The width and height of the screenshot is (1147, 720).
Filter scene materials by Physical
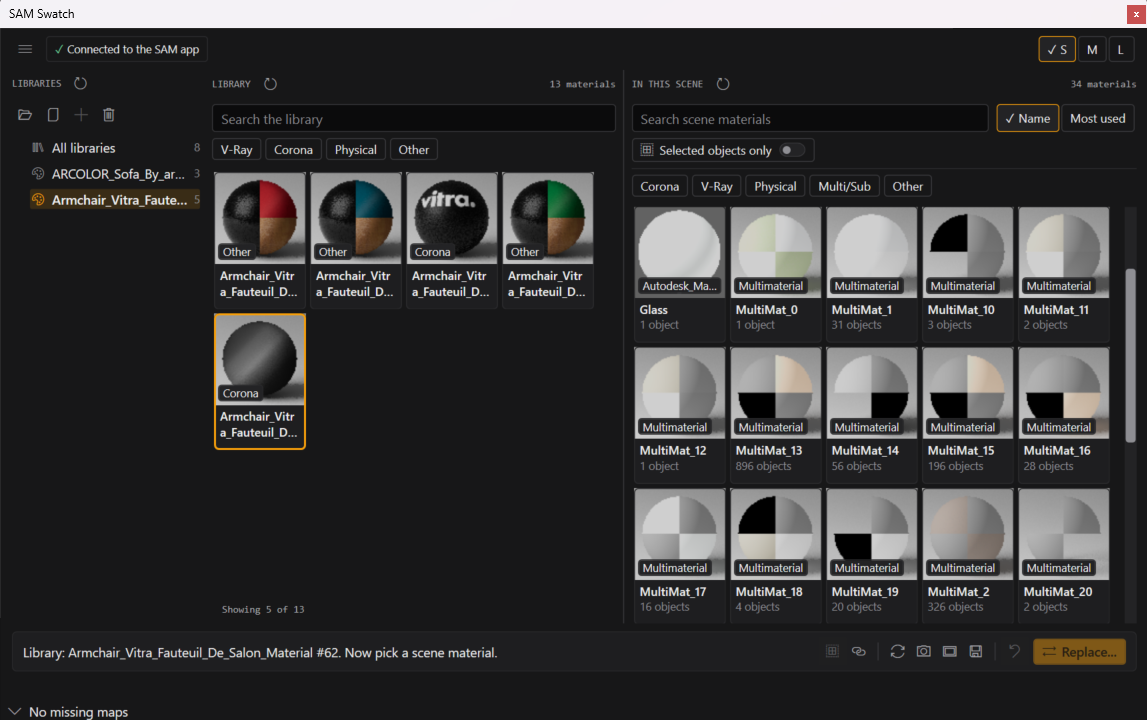[x=775, y=187]
